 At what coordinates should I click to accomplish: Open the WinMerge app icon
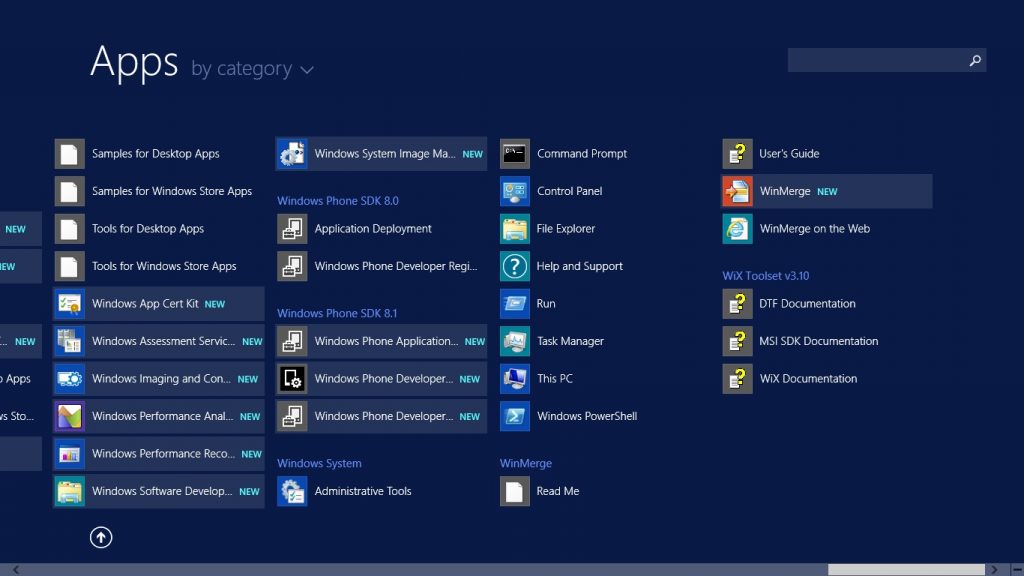(x=737, y=191)
